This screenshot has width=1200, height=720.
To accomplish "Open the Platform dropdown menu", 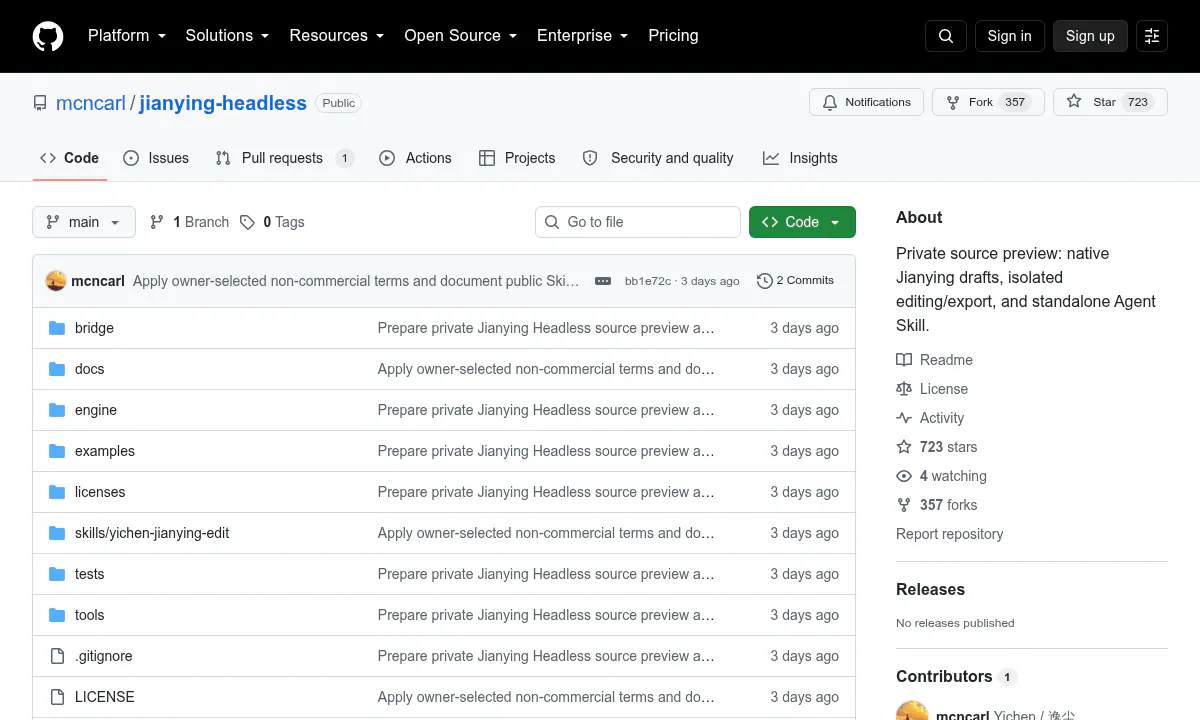I will point(126,36).
